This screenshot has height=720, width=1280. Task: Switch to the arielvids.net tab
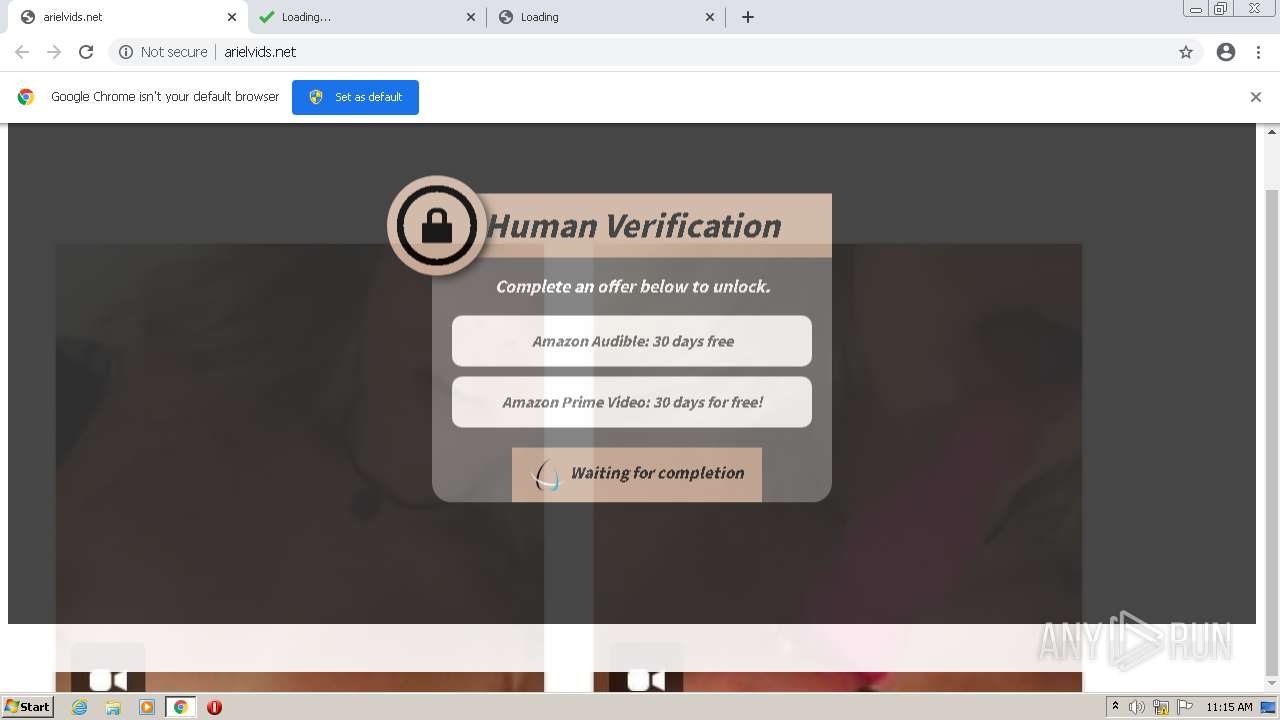(127, 17)
